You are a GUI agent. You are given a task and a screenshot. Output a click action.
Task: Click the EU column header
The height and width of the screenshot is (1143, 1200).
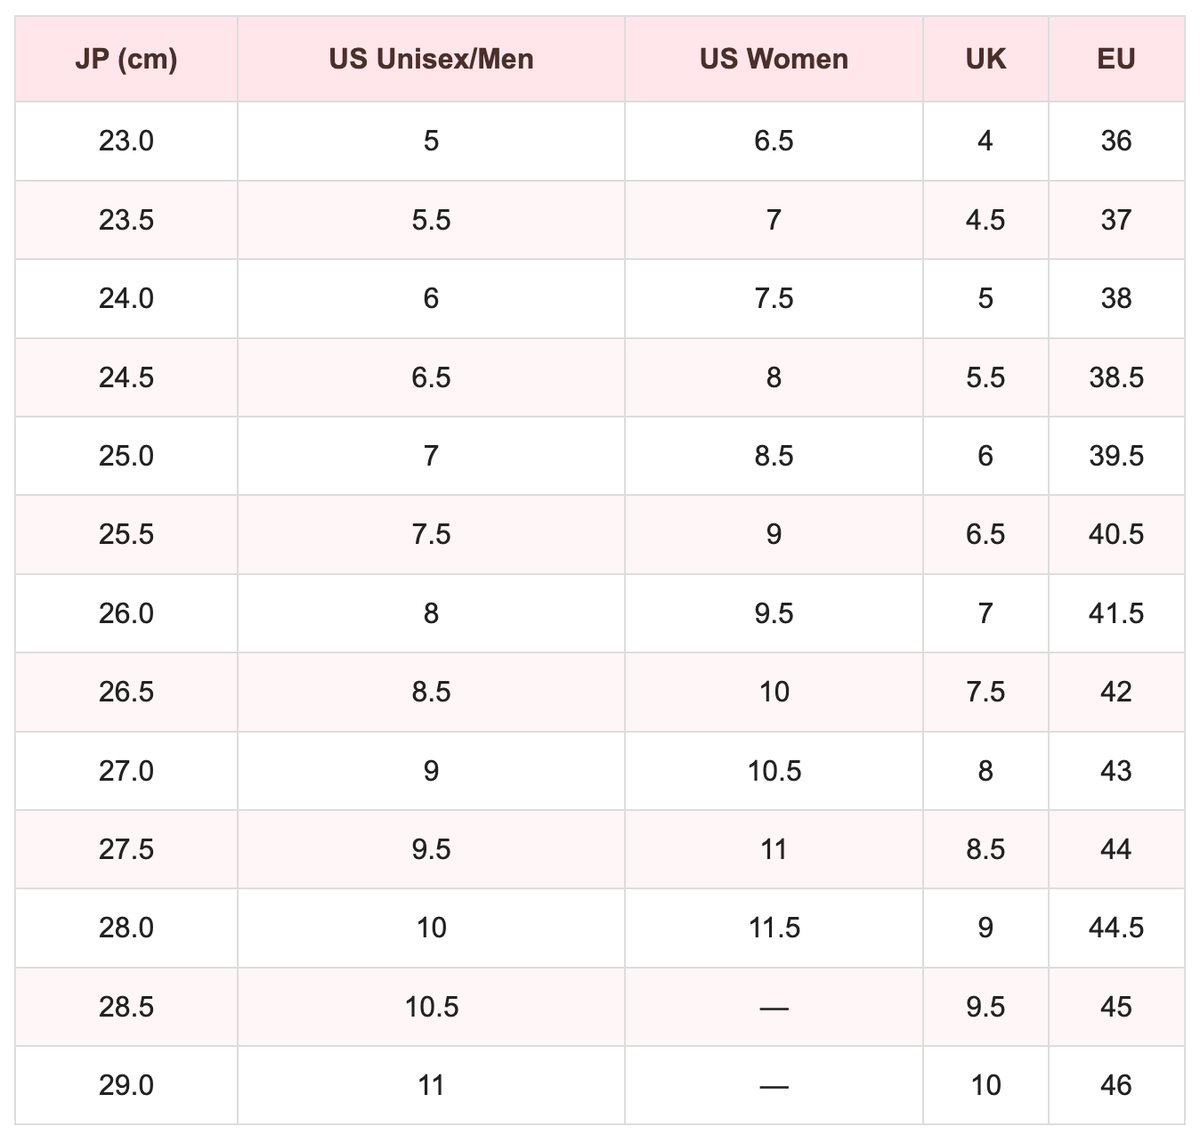pos(1116,59)
